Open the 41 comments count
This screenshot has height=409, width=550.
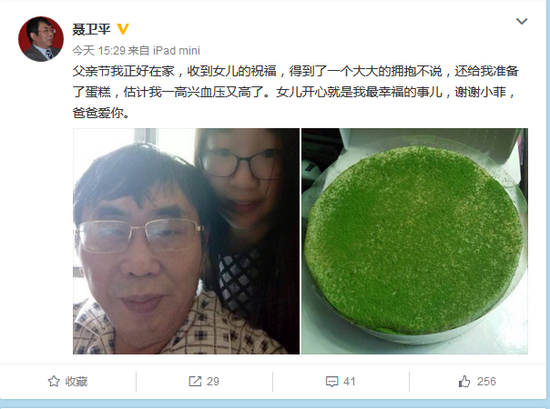click(x=349, y=382)
